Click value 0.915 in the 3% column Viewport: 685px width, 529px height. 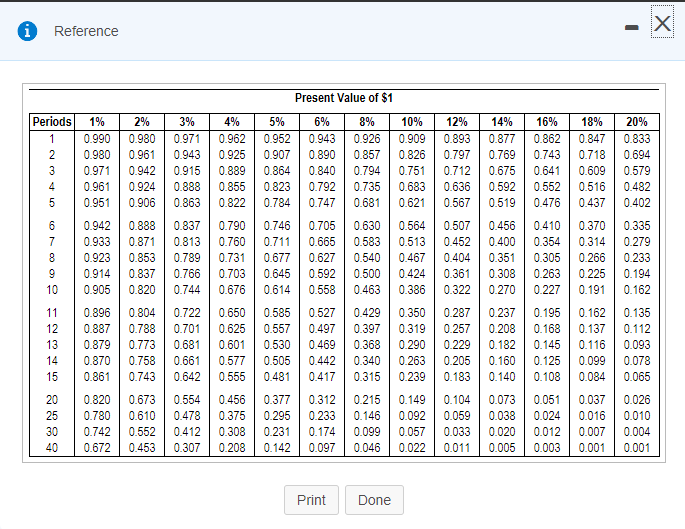click(187, 171)
